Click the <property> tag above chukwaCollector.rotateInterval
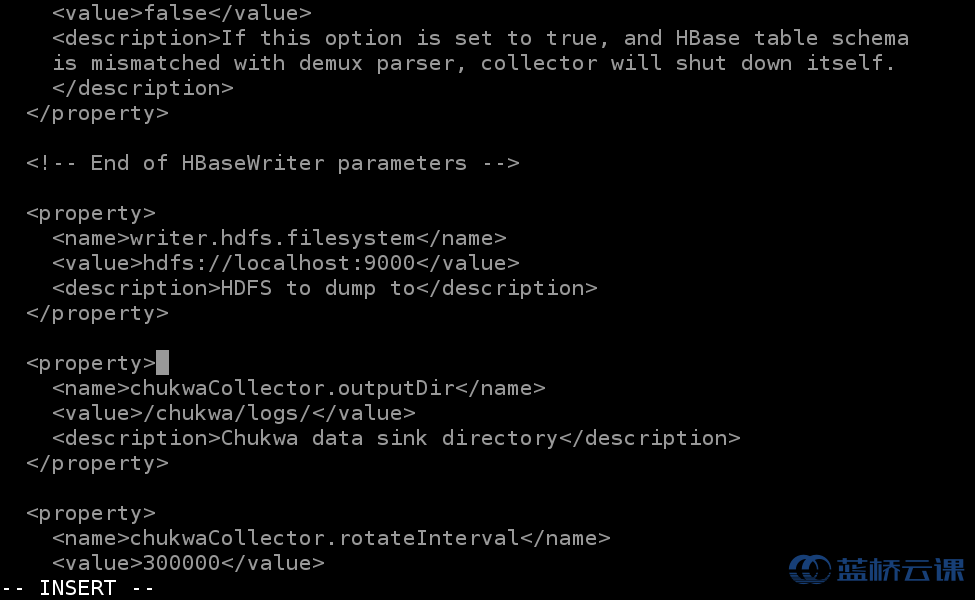Image resolution: width=975 pixels, height=600 pixels. [x=91, y=513]
